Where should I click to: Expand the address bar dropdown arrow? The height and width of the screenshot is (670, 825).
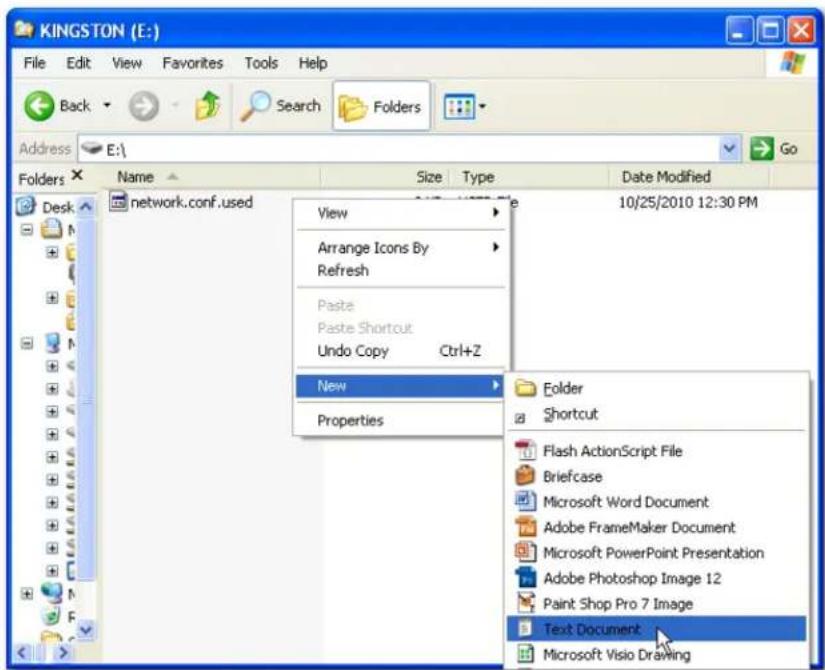(x=729, y=149)
